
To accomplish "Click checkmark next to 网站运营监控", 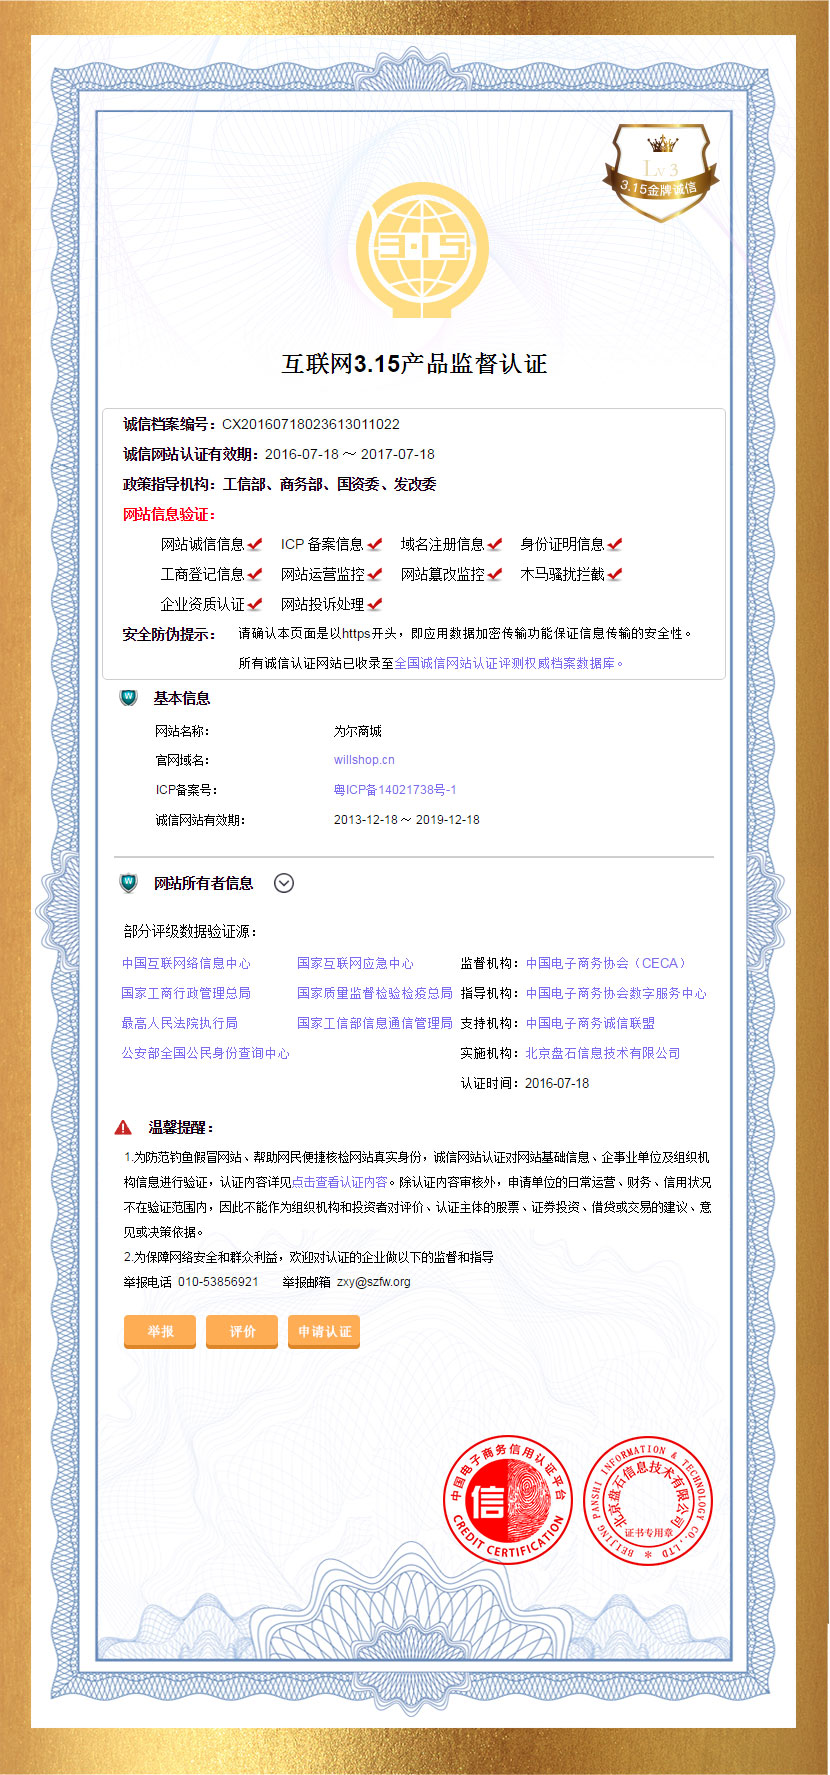I will [x=375, y=574].
